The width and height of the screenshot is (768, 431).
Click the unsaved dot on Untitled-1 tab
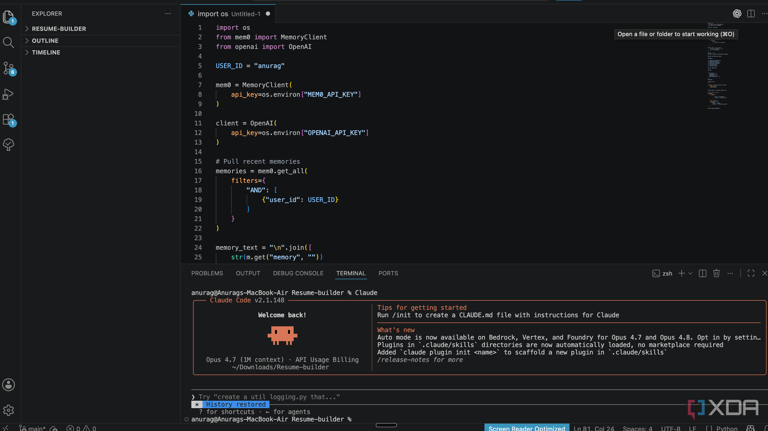[x=268, y=14]
